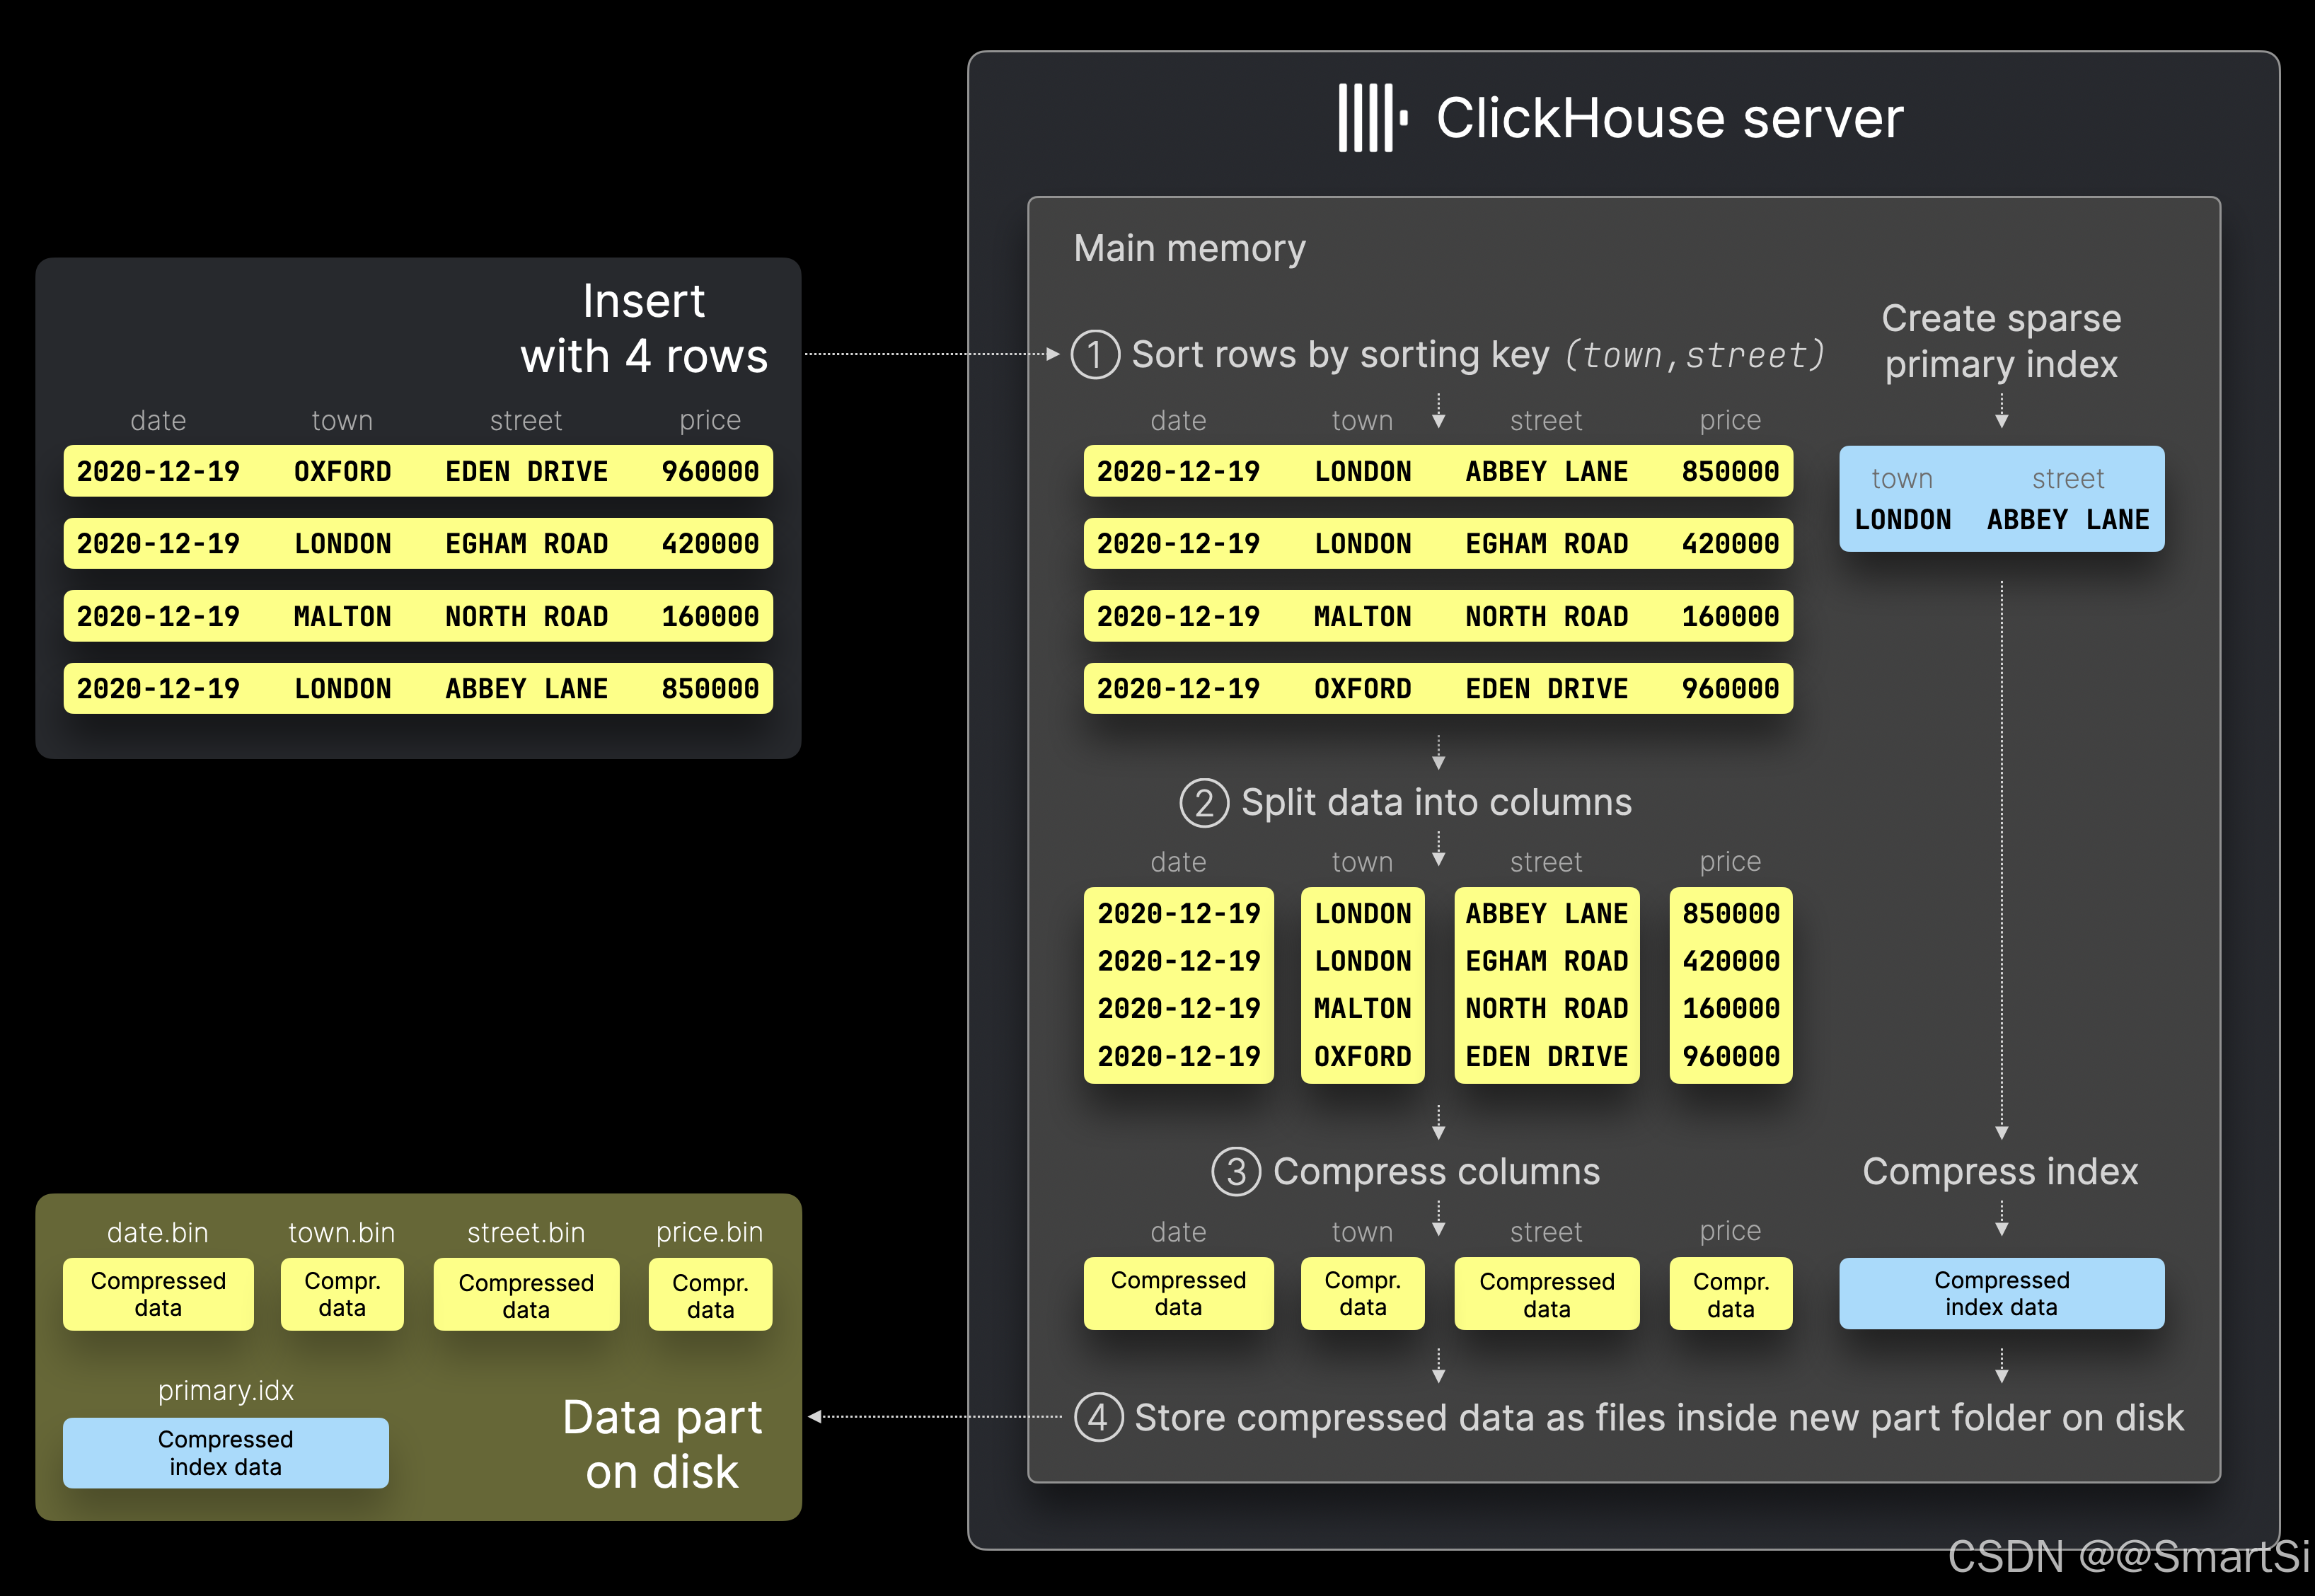Click the "Compressed data" box under street.bin
2315x1596 pixels.
[526, 1294]
